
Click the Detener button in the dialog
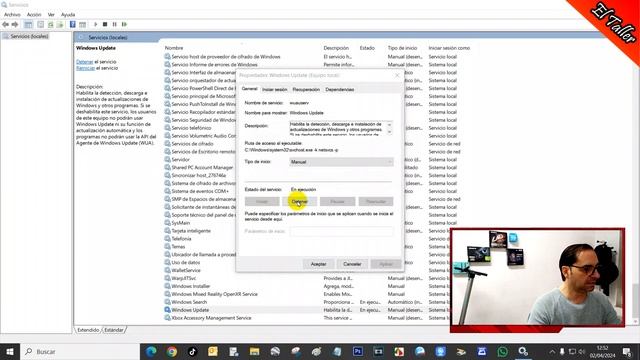coord(300,202)
